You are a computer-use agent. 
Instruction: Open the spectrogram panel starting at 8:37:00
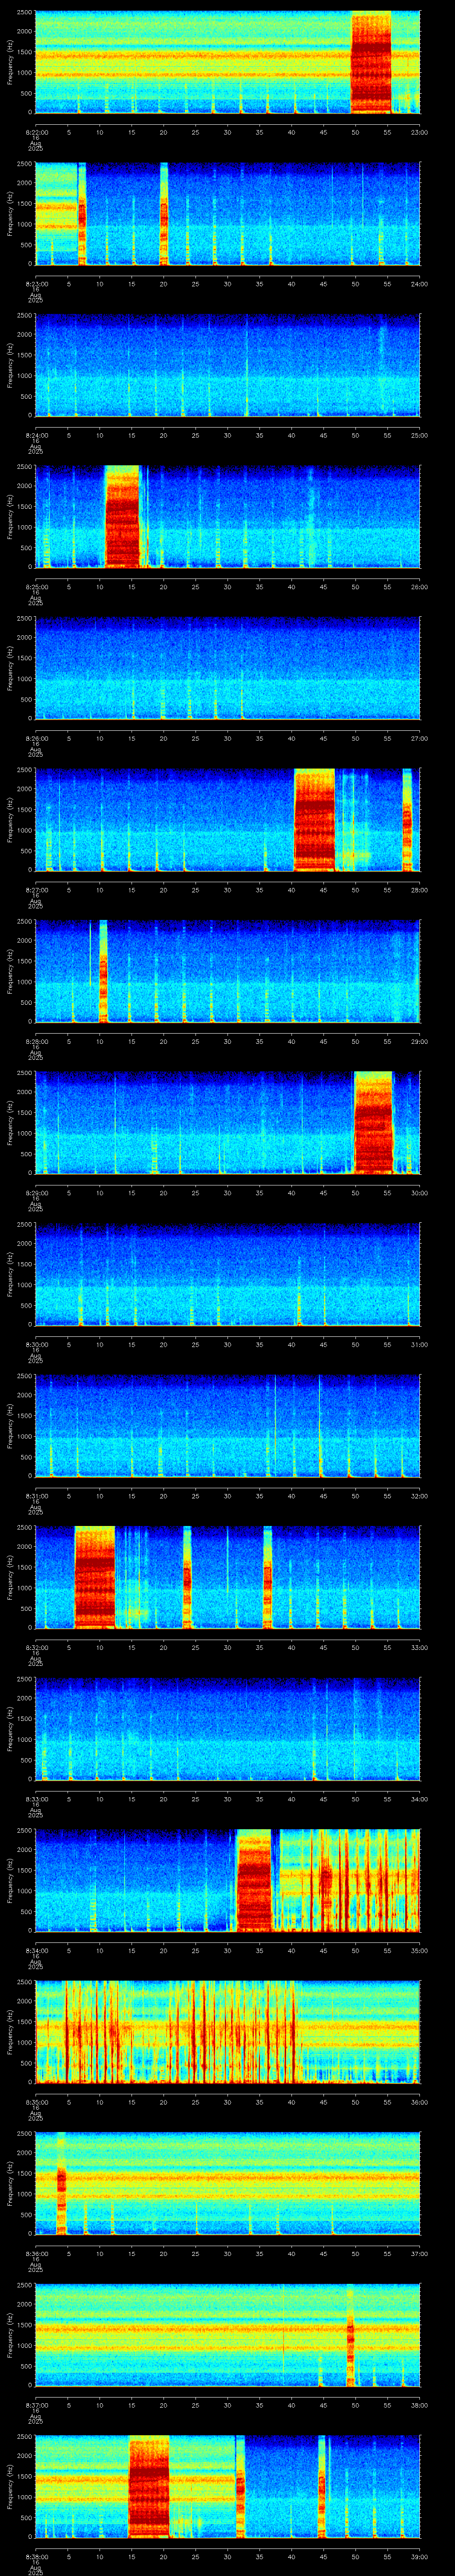coord(227,2335)
